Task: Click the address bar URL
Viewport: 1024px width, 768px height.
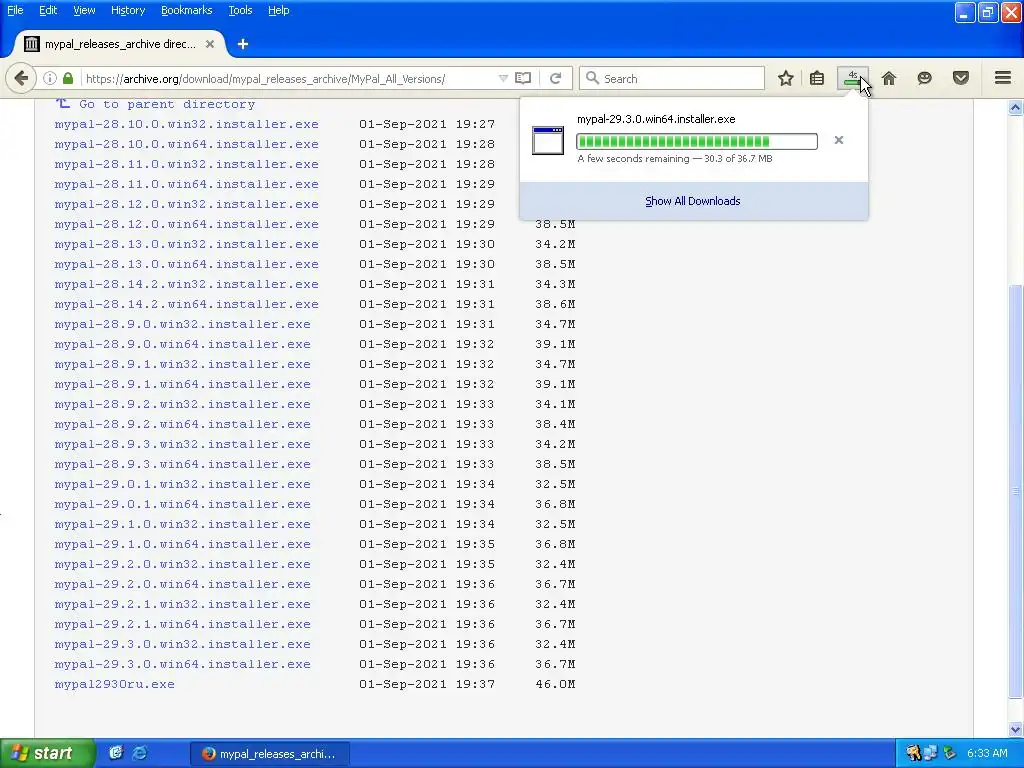Action: (x=266, y=79)
